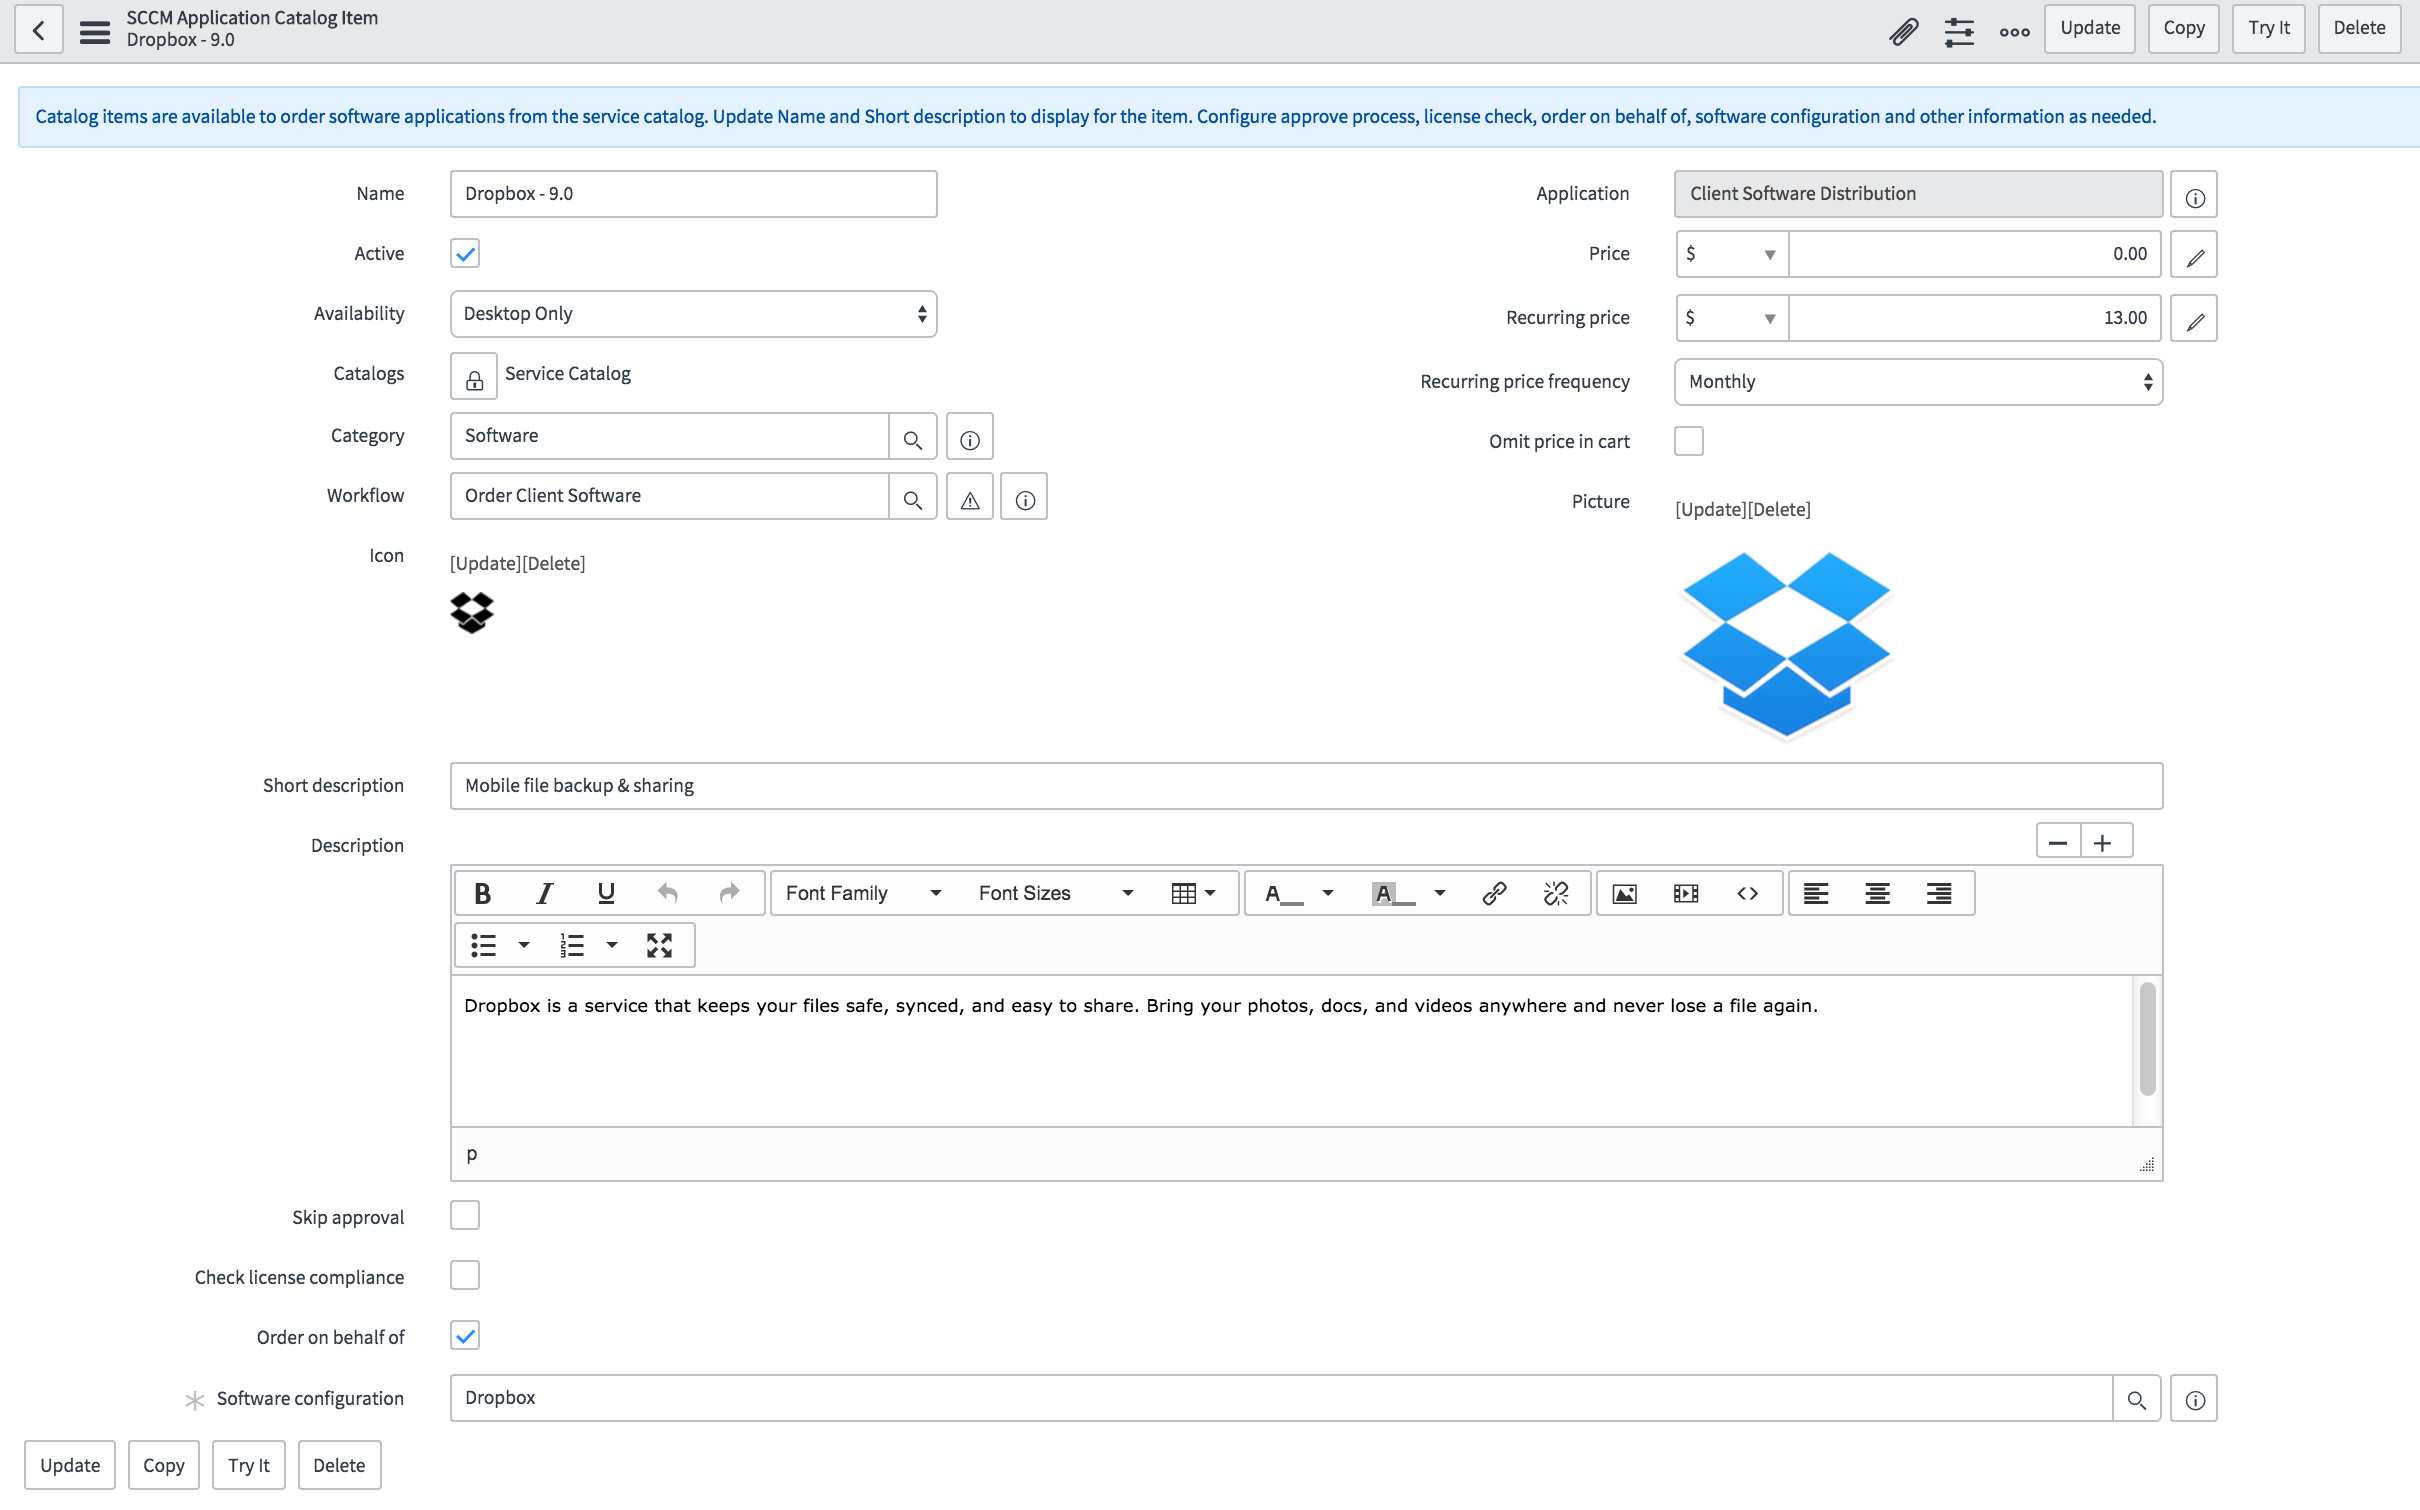This screenshot has width=2420, height=1510.
Task: Undo the last edit in the Description
Action: [x=668, y=893]
